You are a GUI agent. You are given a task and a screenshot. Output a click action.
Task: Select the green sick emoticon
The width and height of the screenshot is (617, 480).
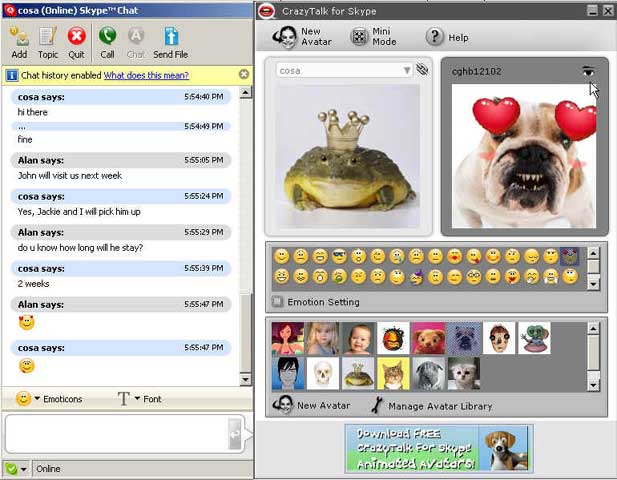click(x=339, y=277)
